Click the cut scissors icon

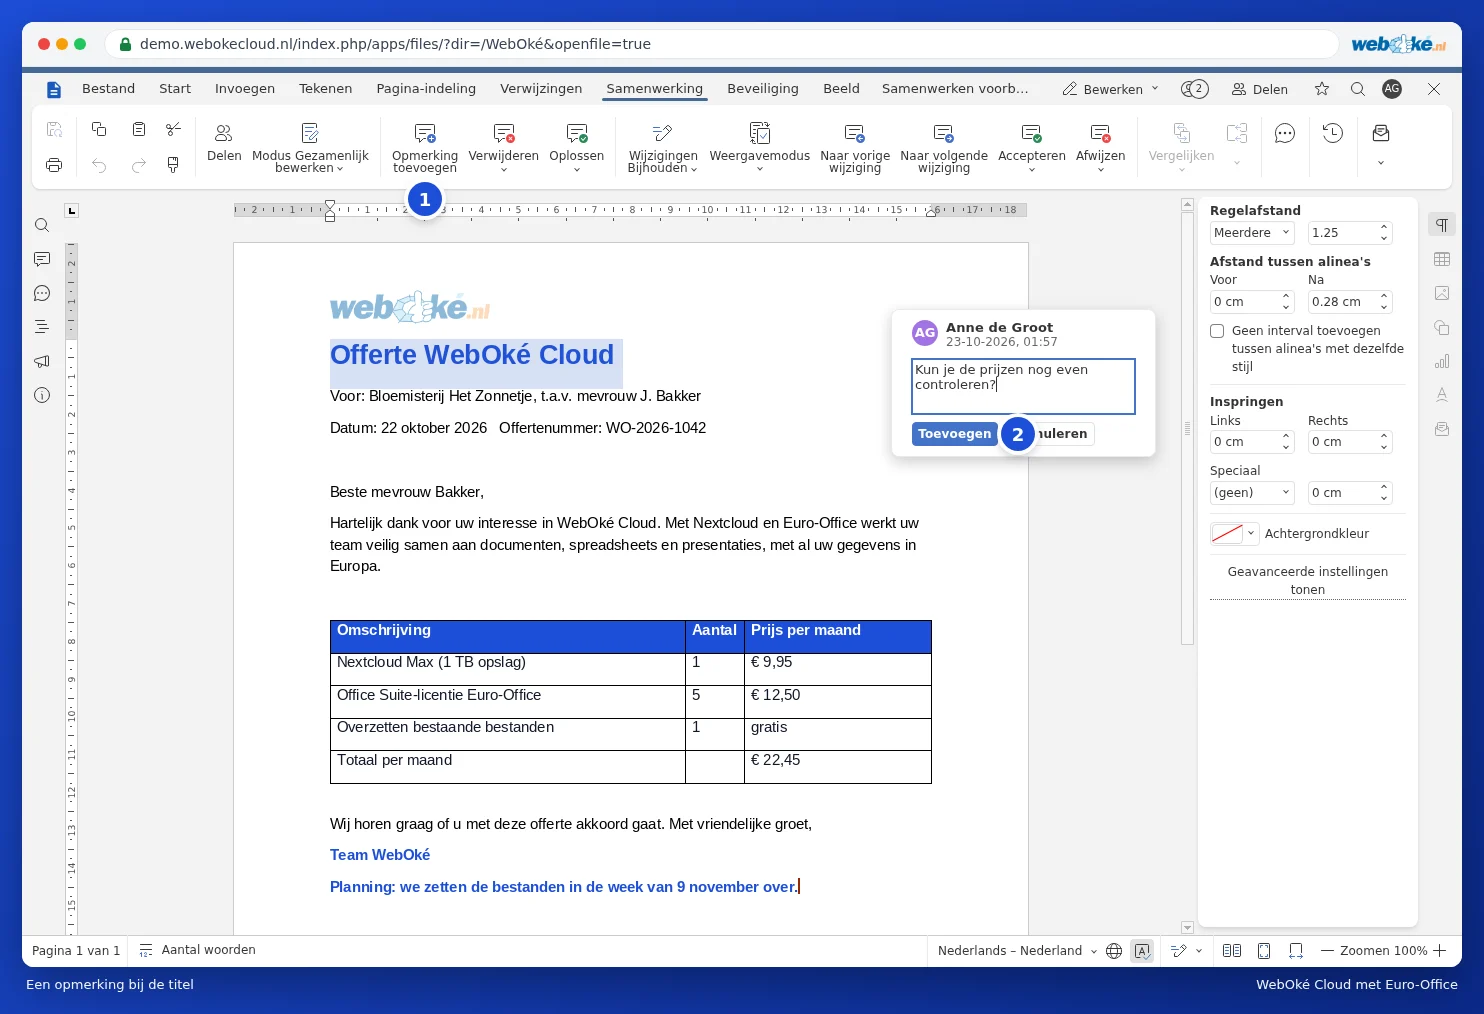[173, 129]
